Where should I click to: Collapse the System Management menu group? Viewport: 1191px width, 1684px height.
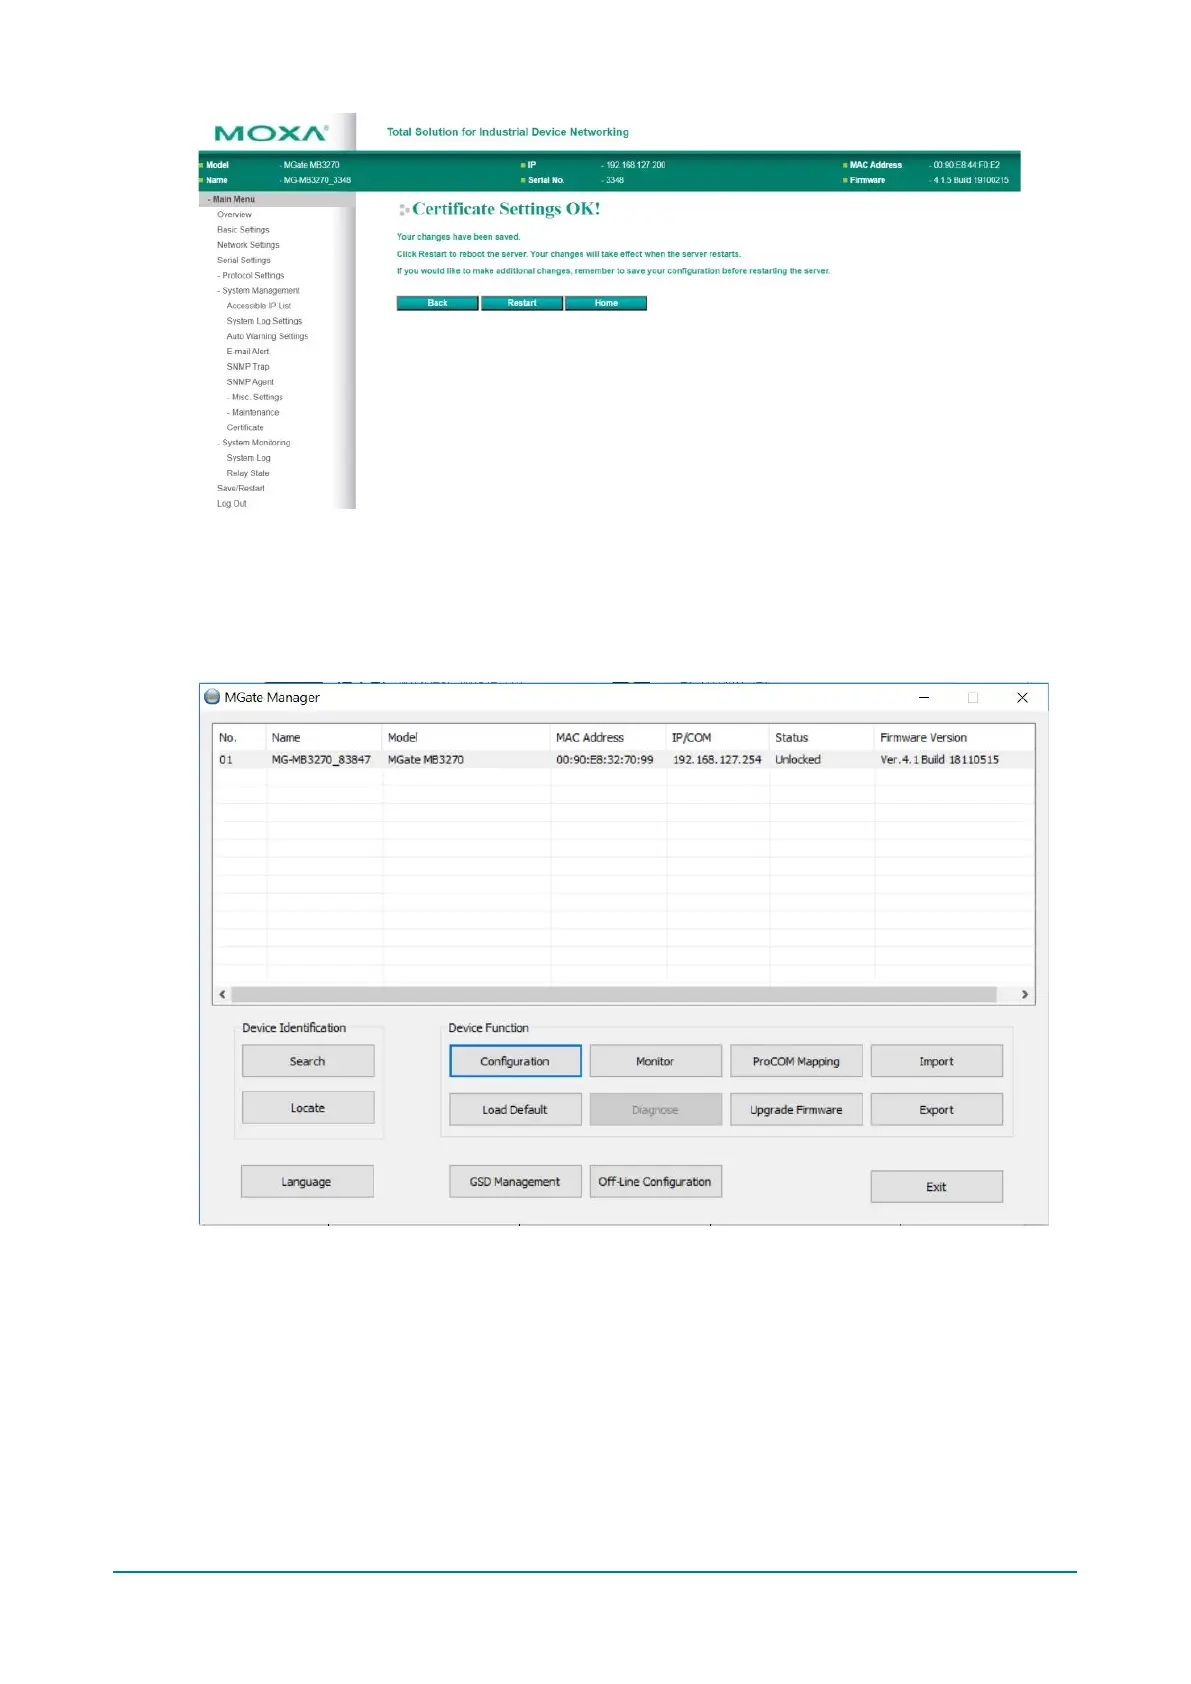[x=258, y=291]
